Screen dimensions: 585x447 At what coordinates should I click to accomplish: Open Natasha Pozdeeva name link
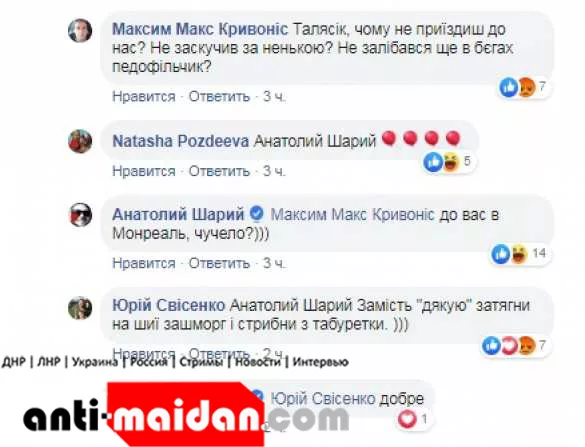181,141
